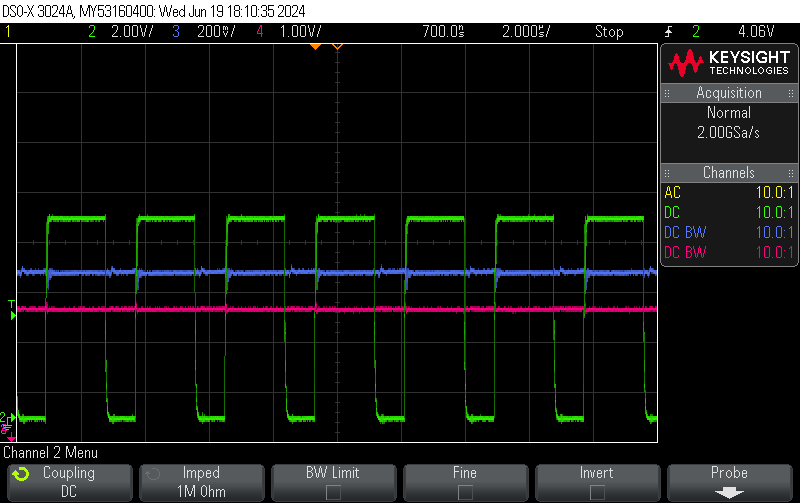Open the Acquisition panel header
This screenshot has height=503, width=800.
click(729, 93)
